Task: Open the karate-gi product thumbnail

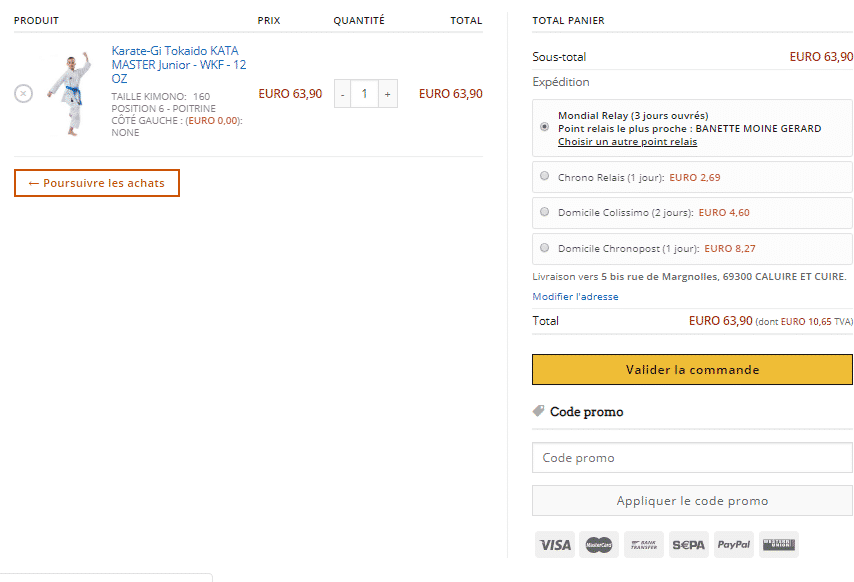Action: pos(71,94)
